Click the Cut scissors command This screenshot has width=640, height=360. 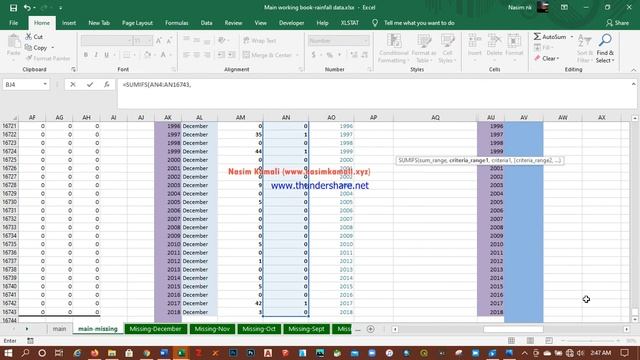click(x=34, y=37)
